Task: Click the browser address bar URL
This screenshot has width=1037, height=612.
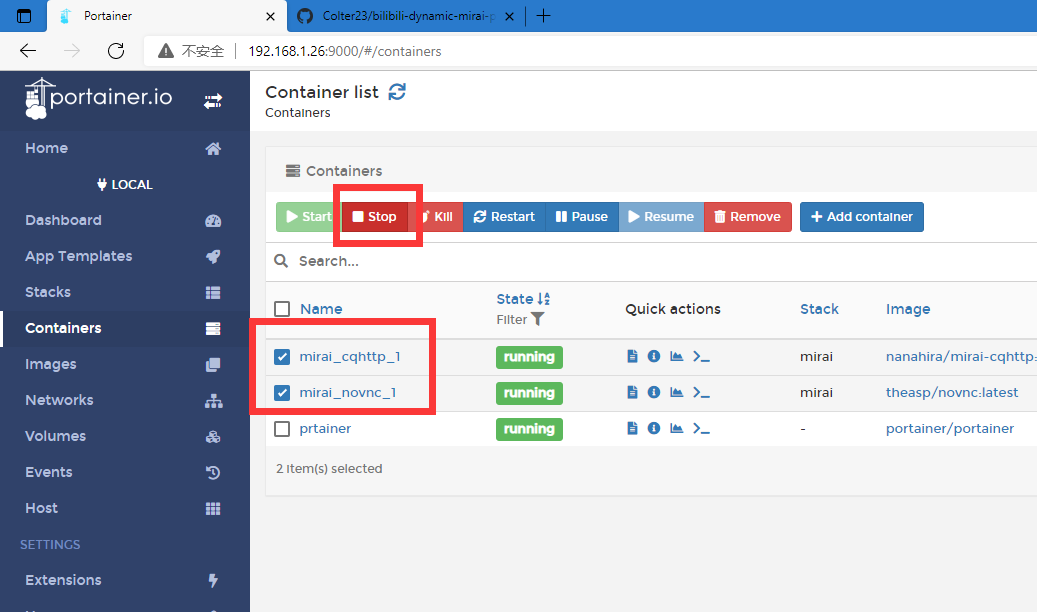Action: [x=345, y=52]
